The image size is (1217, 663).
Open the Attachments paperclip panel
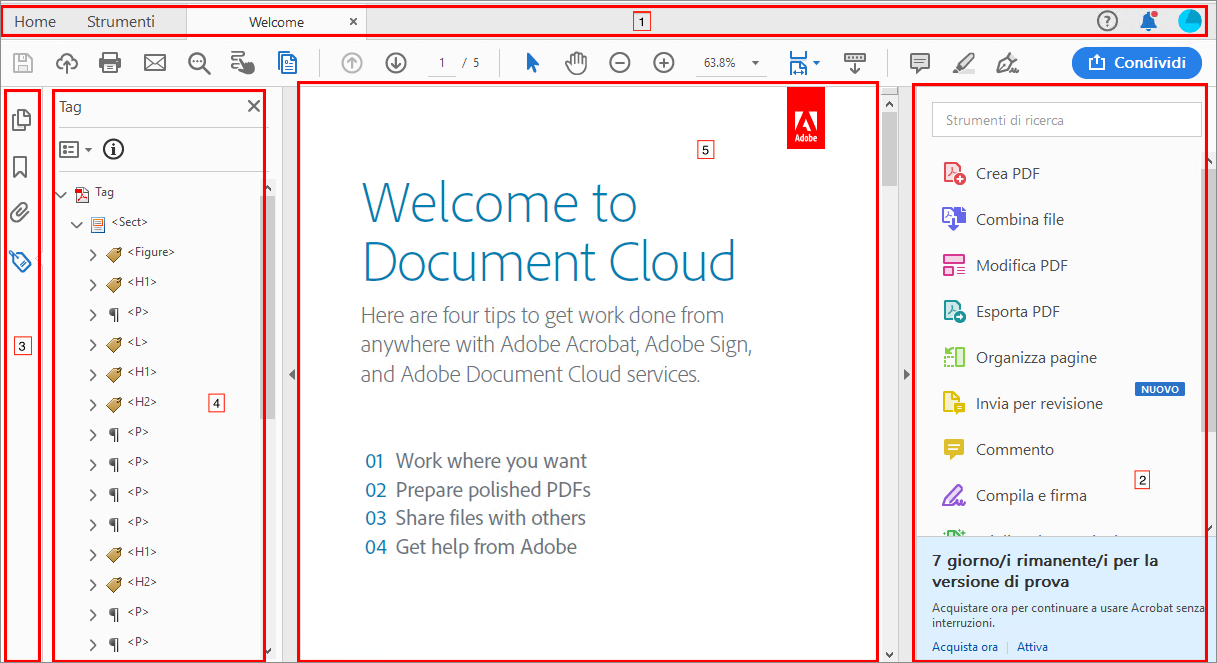(x=20, y=213)
